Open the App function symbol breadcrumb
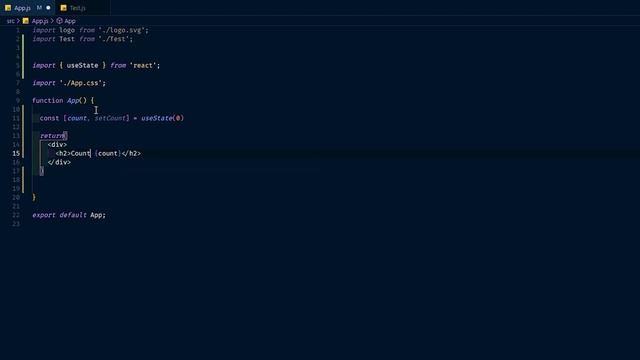 [x=70, y=21]
